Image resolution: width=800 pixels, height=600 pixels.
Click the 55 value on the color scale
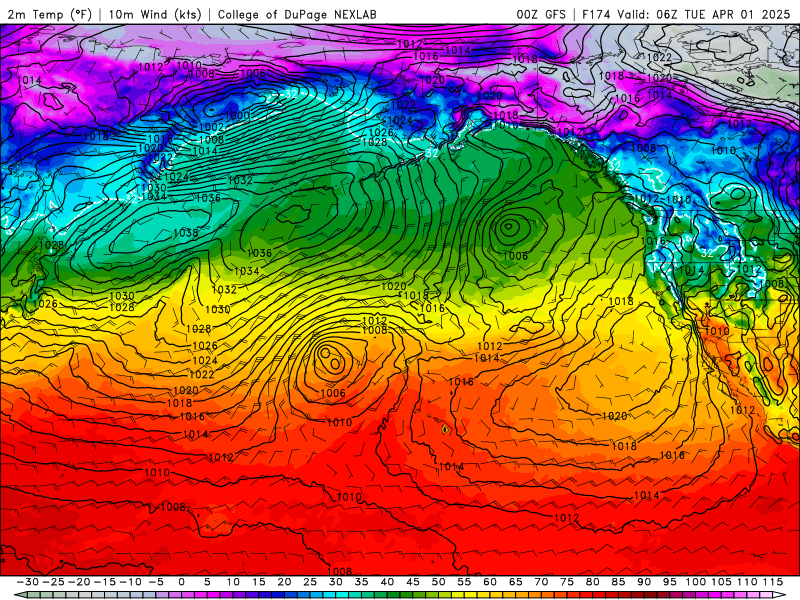464,582
